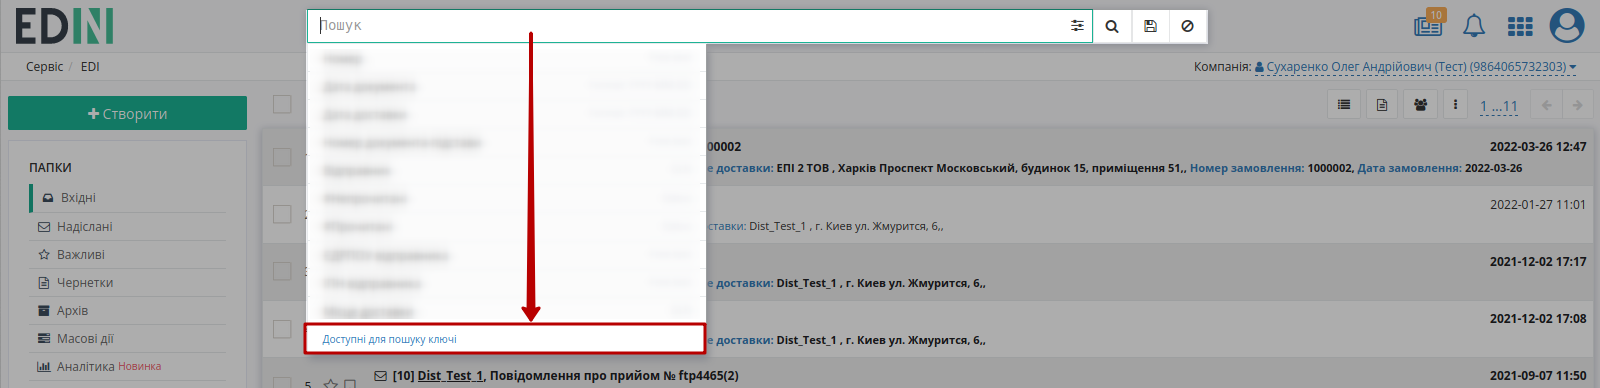
Task: Click the archive box icon beside Архів
Action: (44, 311)
